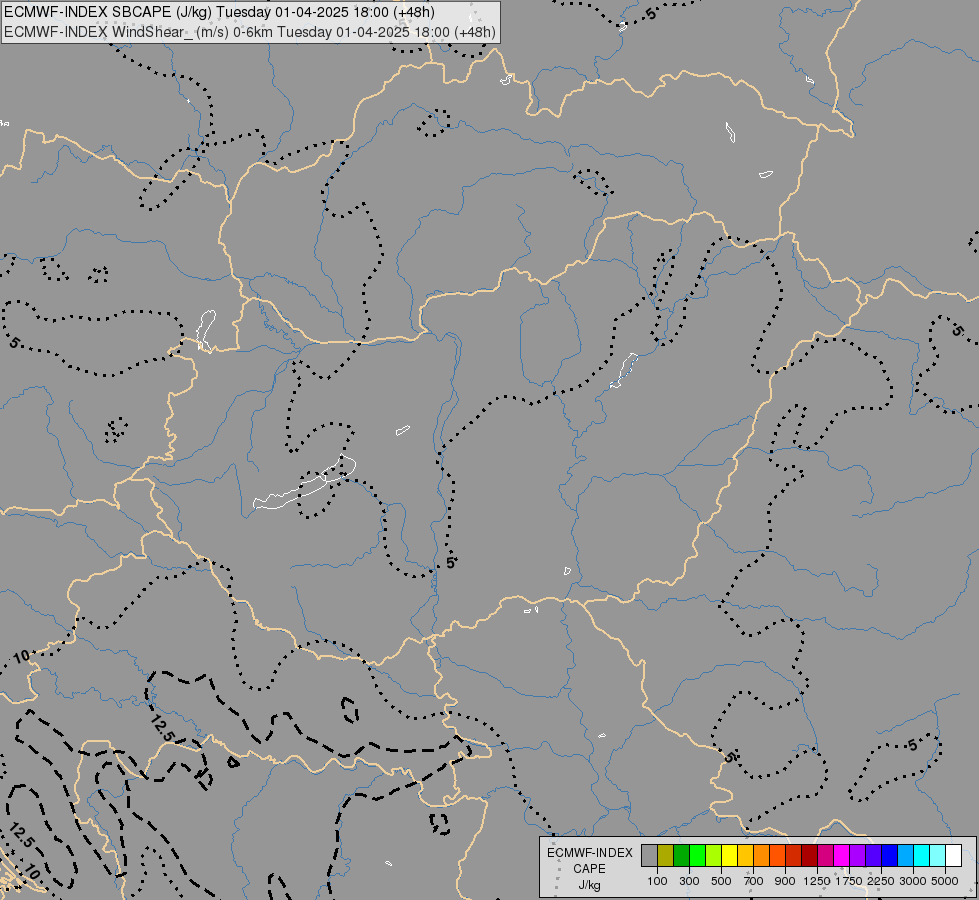Click the legend value 300
Viewport: 979px width, 900px height.
689,881
